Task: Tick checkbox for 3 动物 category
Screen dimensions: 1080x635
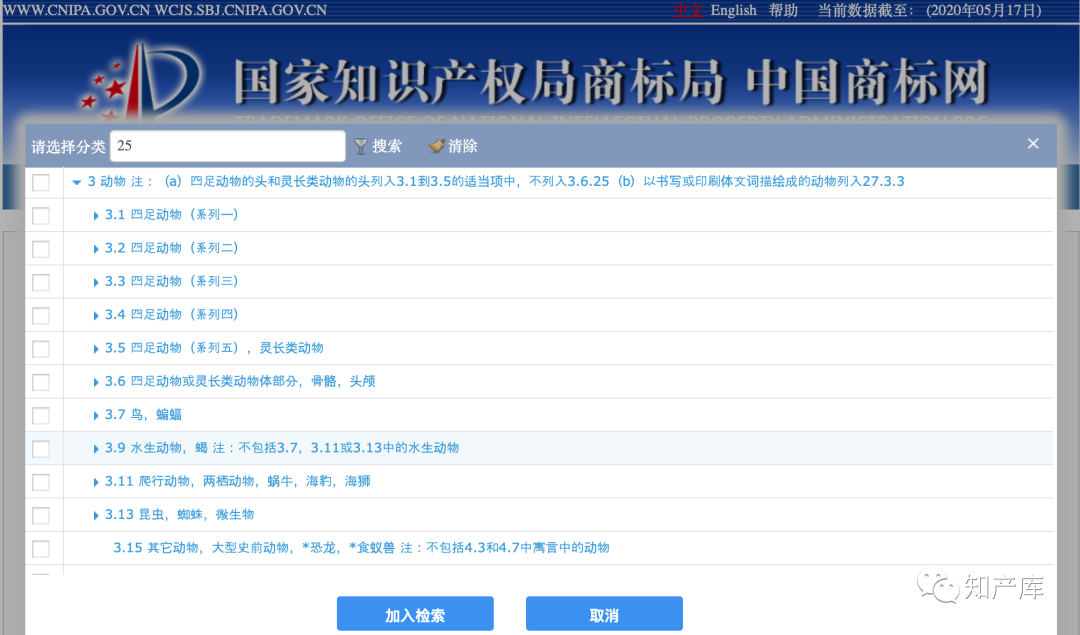Action: (41, 183)
